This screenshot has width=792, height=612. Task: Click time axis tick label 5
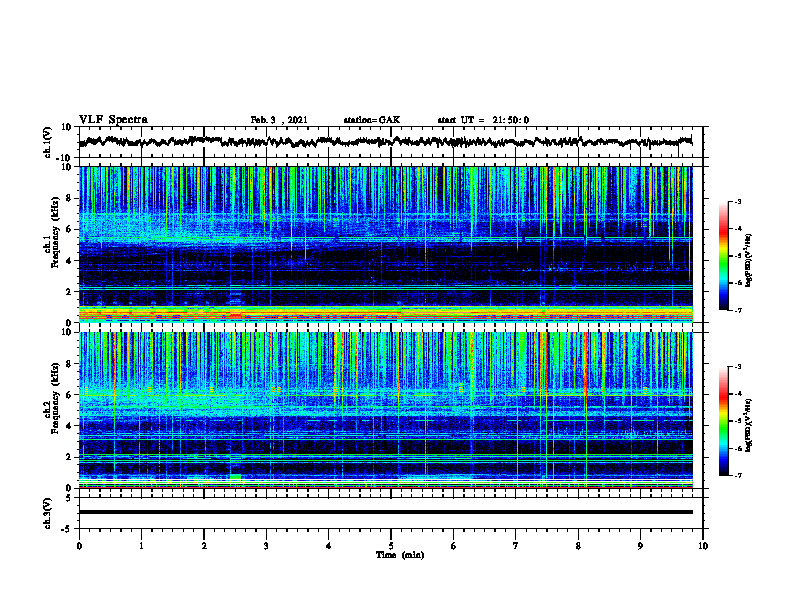tap(391, 546)
